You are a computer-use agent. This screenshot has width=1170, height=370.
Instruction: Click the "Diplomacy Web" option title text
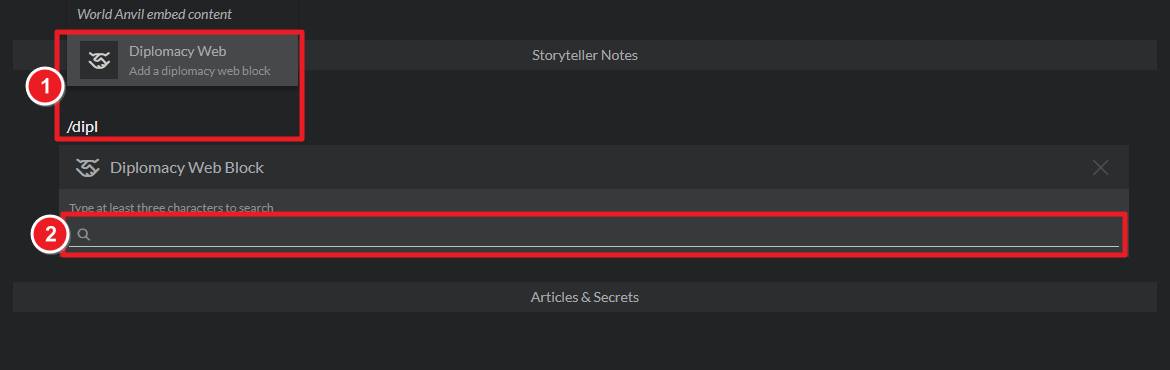(178, 51)
